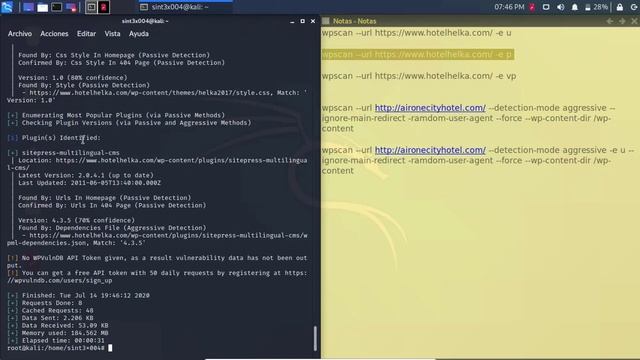
Task: Close the Notas sticky note
Action: (x=634, y=21)
